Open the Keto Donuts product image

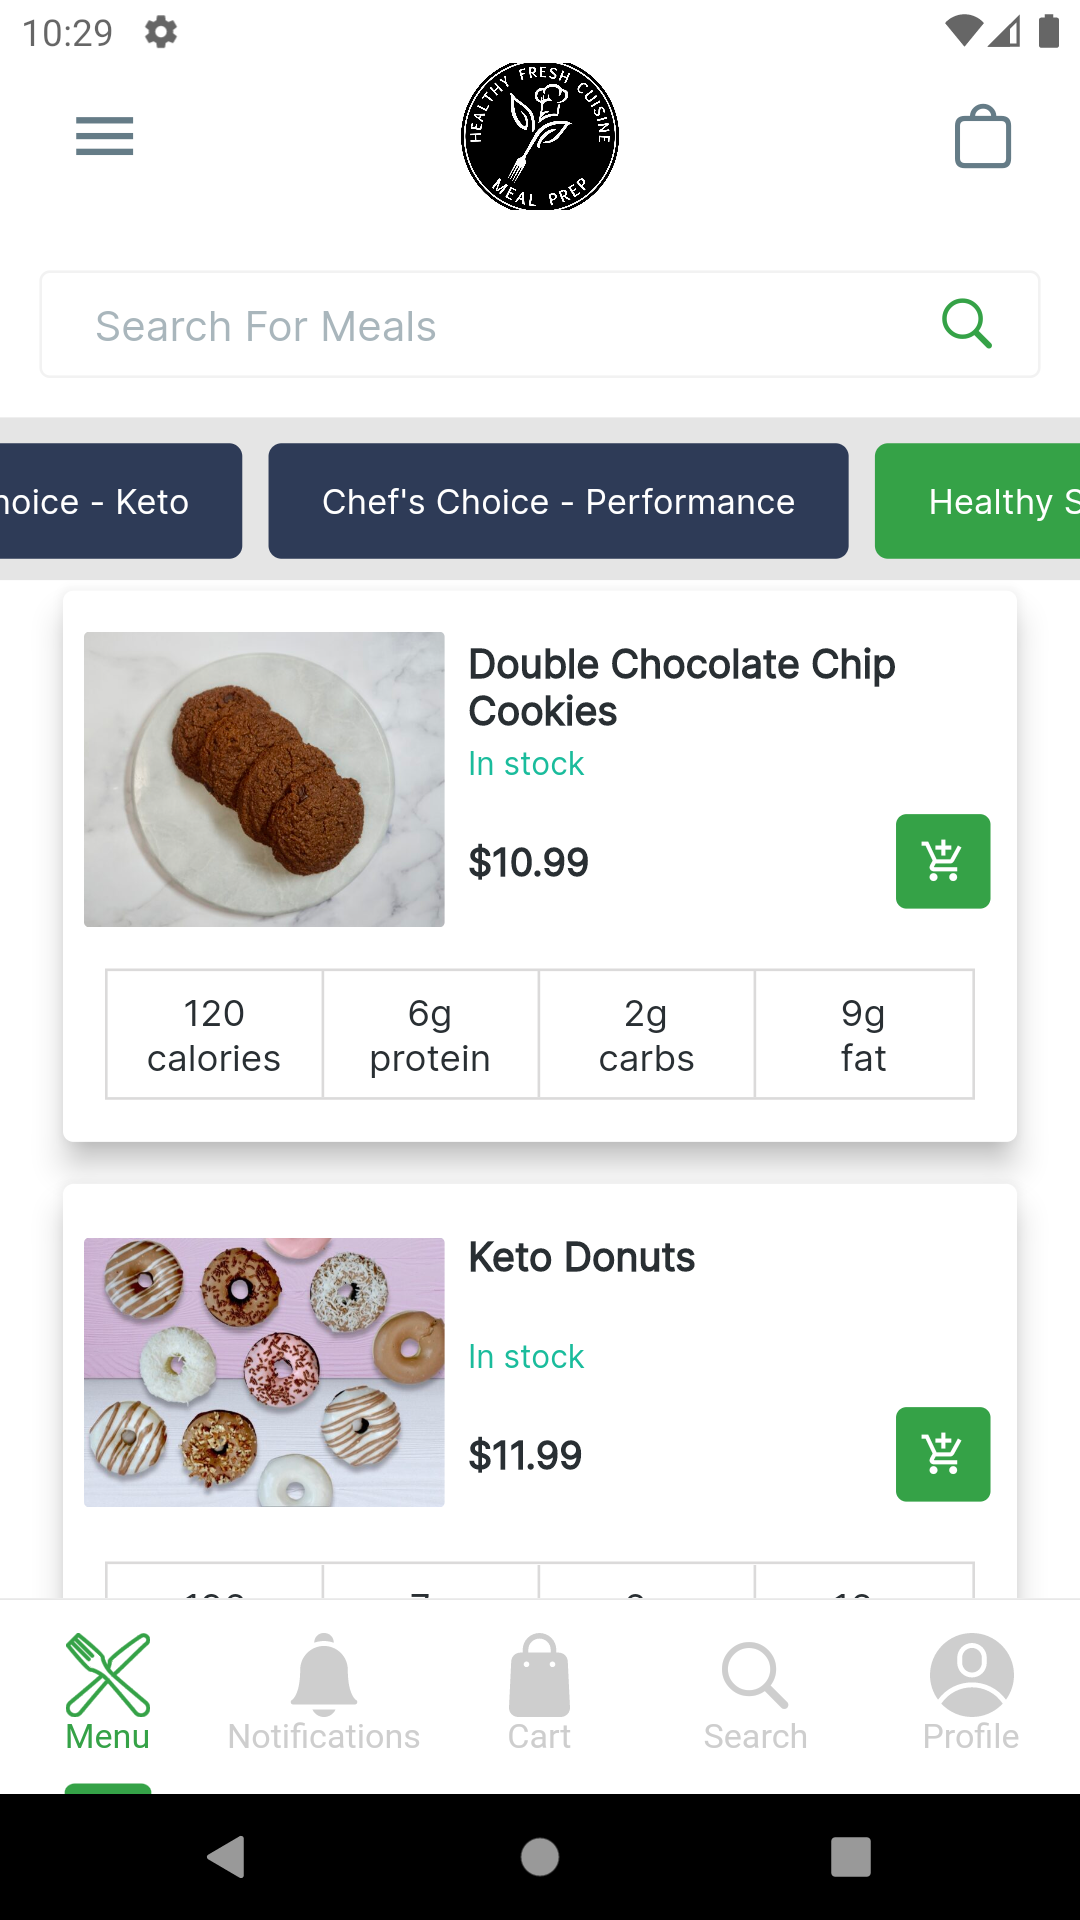(264, 1372)
